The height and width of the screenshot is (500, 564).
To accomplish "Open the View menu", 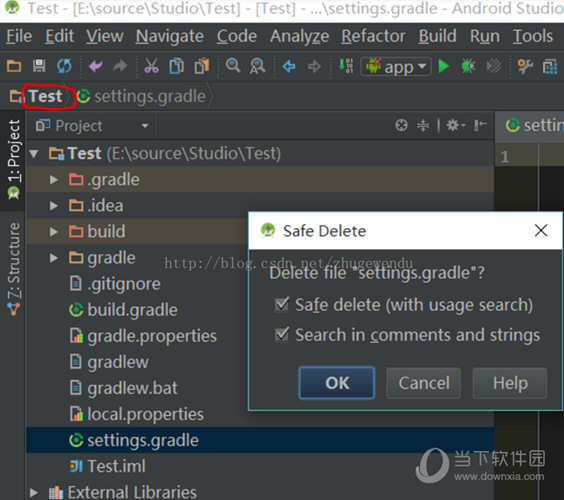I will pyautogui.click(x=105, y=36).
